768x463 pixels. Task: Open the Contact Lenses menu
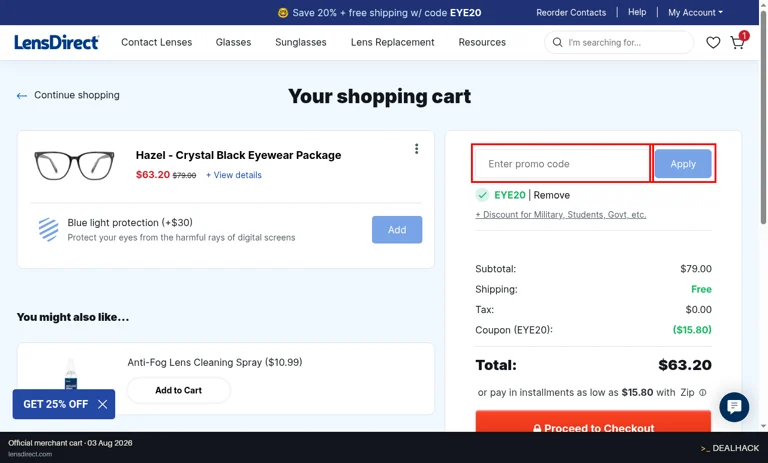[157, 42]
